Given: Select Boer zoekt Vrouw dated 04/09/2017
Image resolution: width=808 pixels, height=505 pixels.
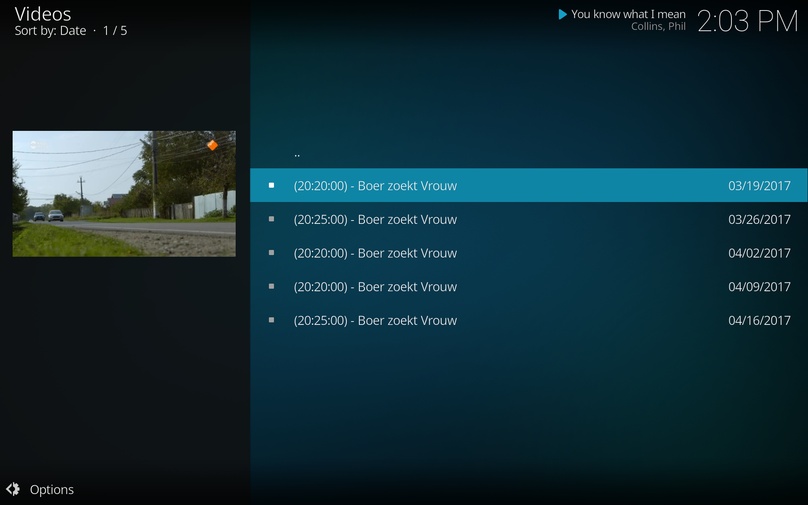Looking at the screenshot, I should (529, 287).
